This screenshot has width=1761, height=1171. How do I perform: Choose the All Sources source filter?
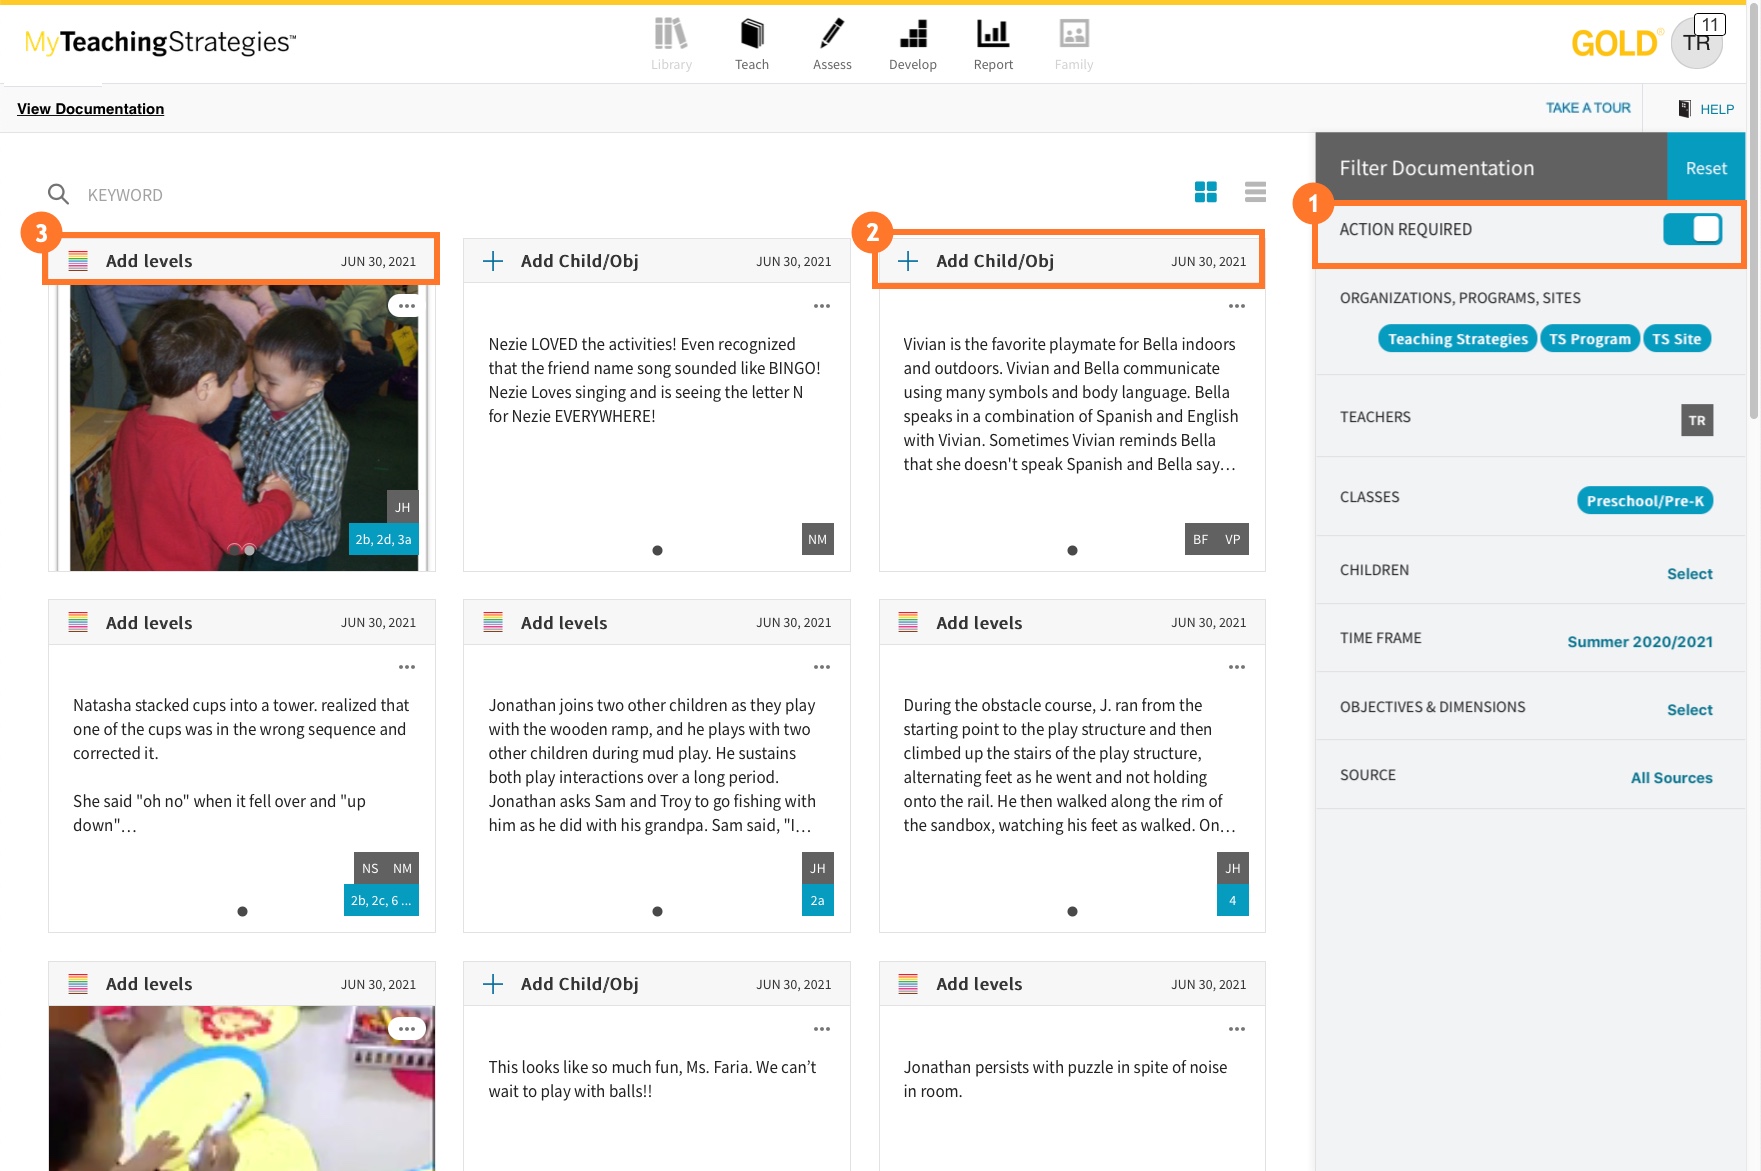click(x=1671, y=778)
